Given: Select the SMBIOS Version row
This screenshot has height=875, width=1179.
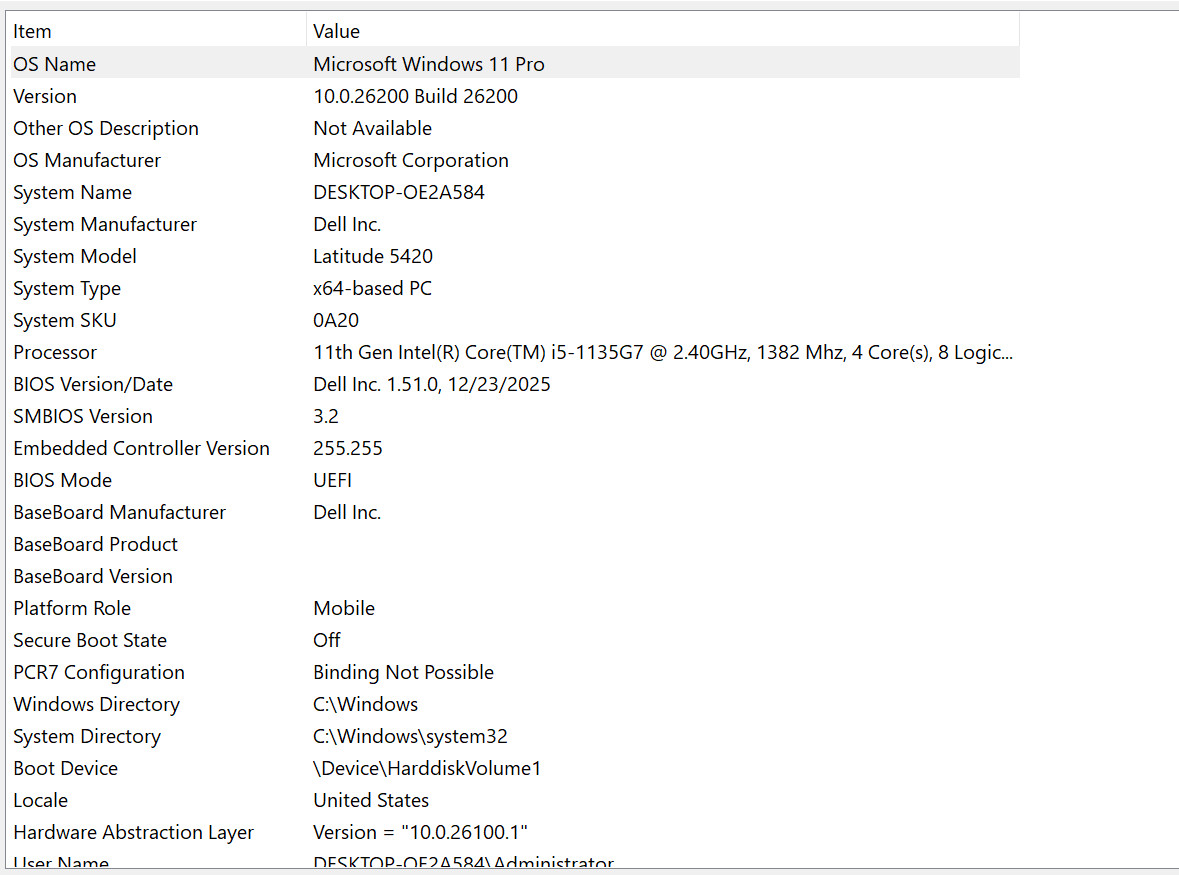Looking at the screenshot, I should tap(83, 416).
